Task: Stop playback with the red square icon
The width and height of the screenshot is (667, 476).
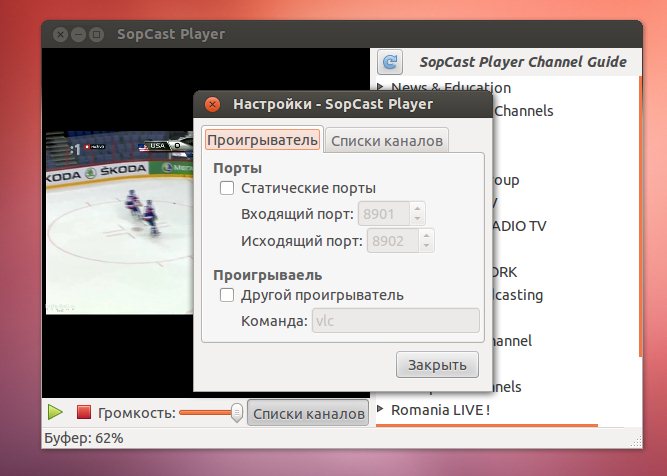Action: 84,412
